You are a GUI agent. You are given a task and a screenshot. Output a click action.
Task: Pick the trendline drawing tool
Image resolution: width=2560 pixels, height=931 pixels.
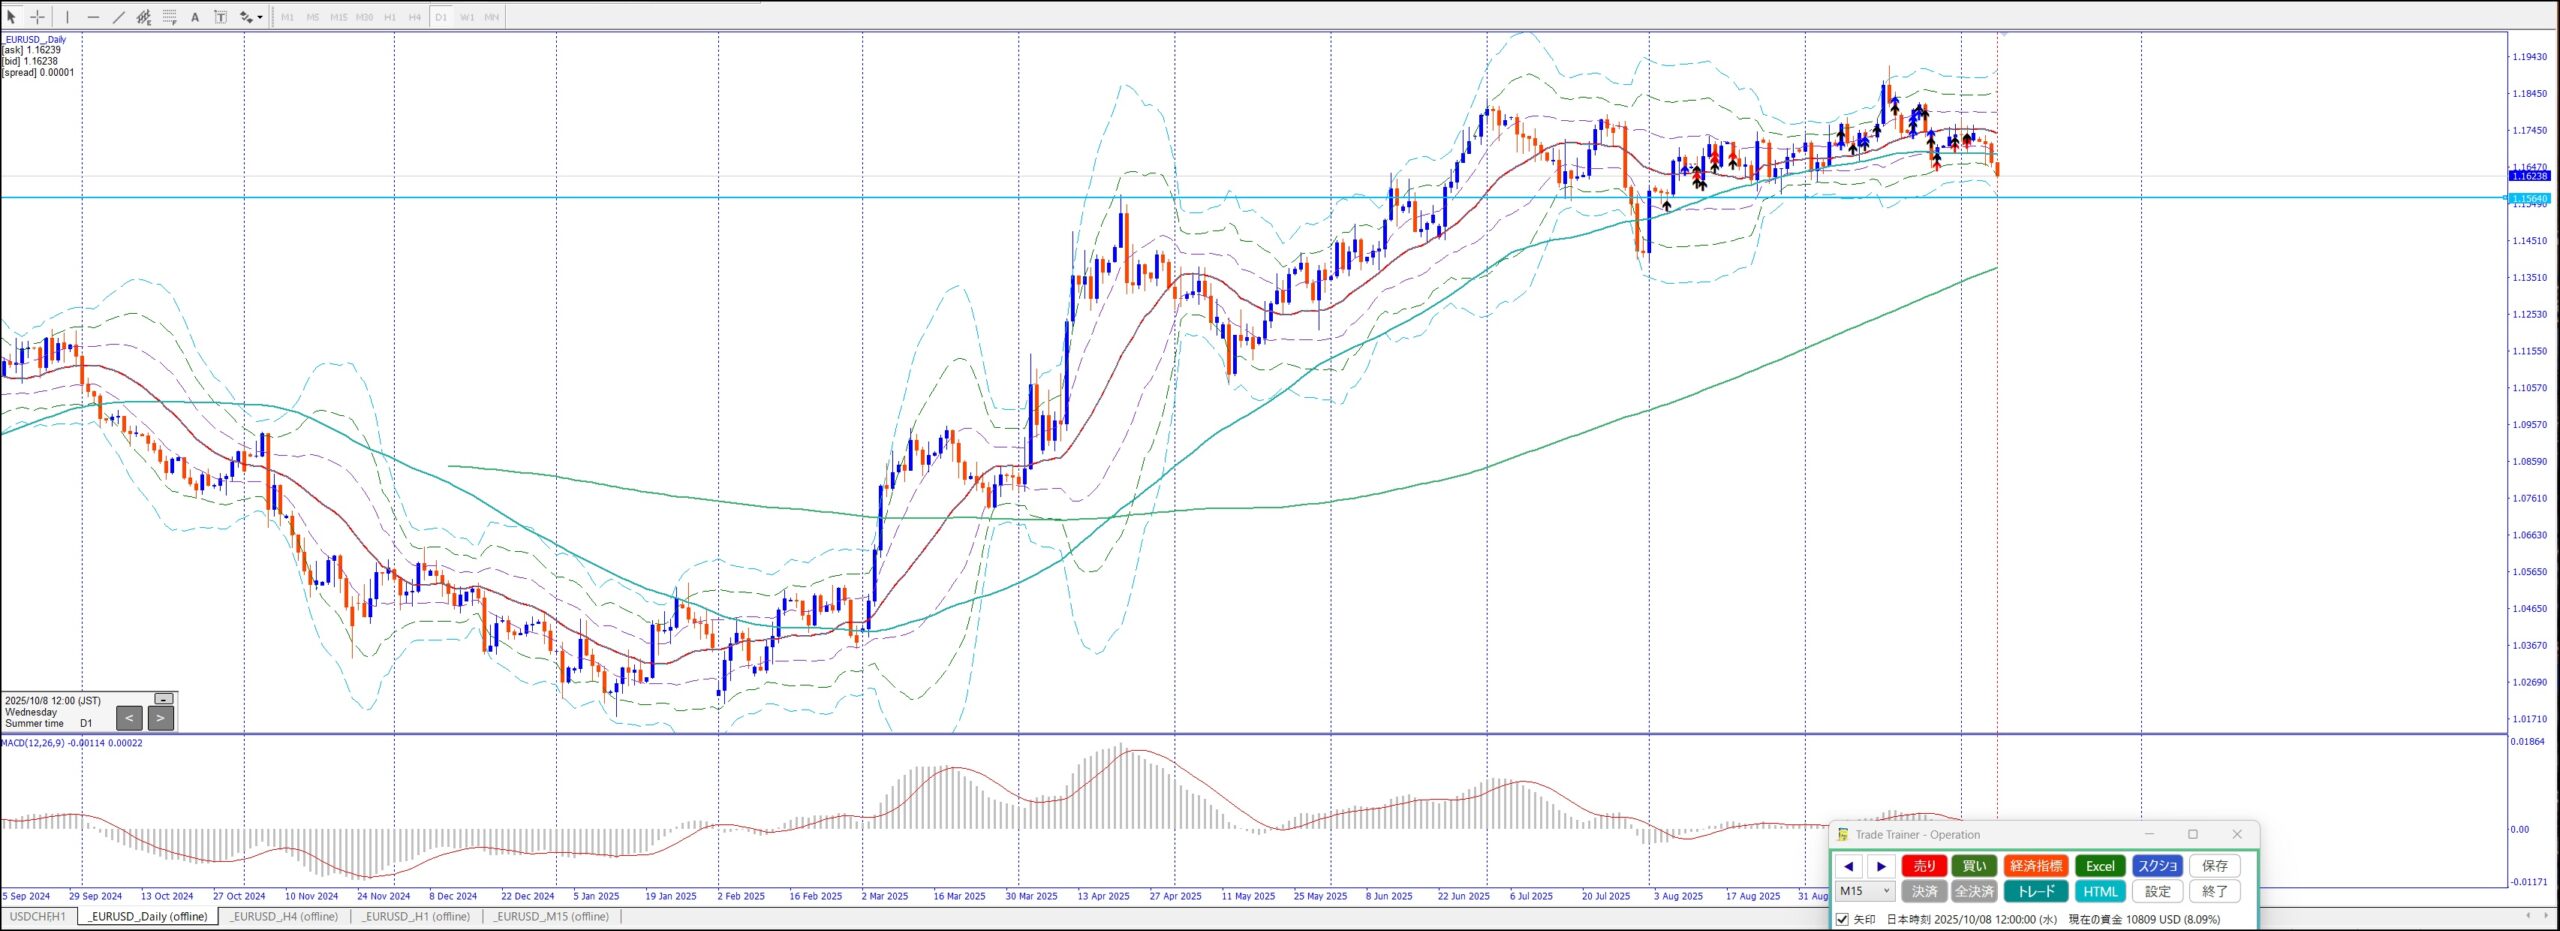[x=119, y=17]
